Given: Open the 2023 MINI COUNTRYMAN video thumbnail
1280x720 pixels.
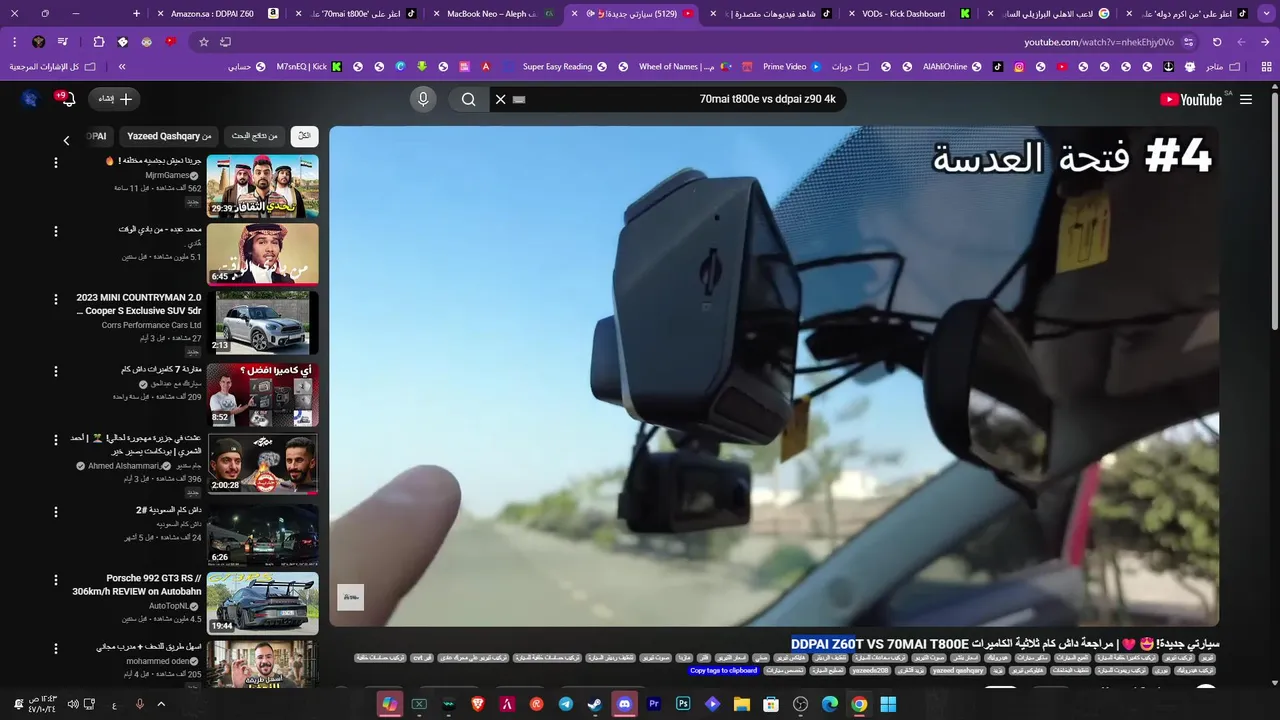Looking at the screenshot, I should [x=262, y=323].
